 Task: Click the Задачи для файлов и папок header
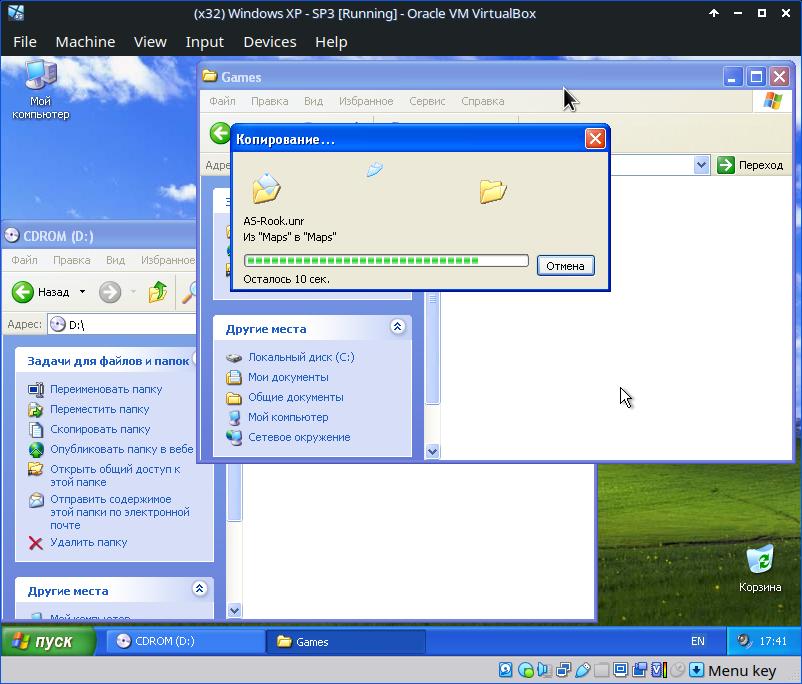(108, 361)
